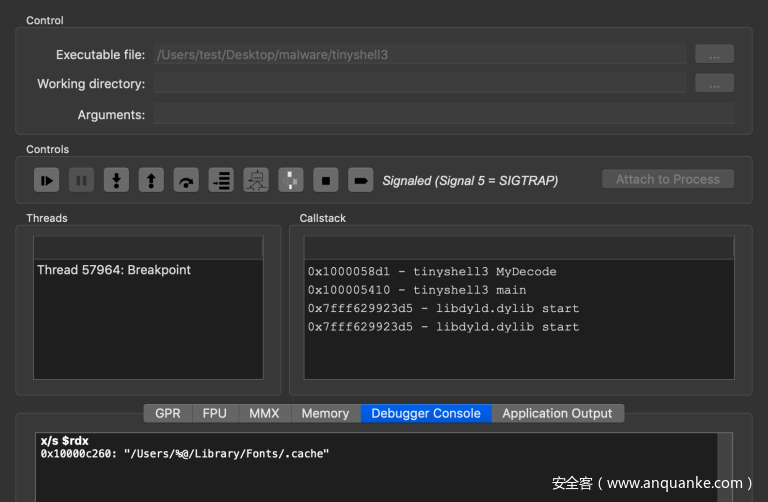The height and width of the screenshot is (502, 768).
Task: Open the FPU registers tab
Action: coord(214,413)
